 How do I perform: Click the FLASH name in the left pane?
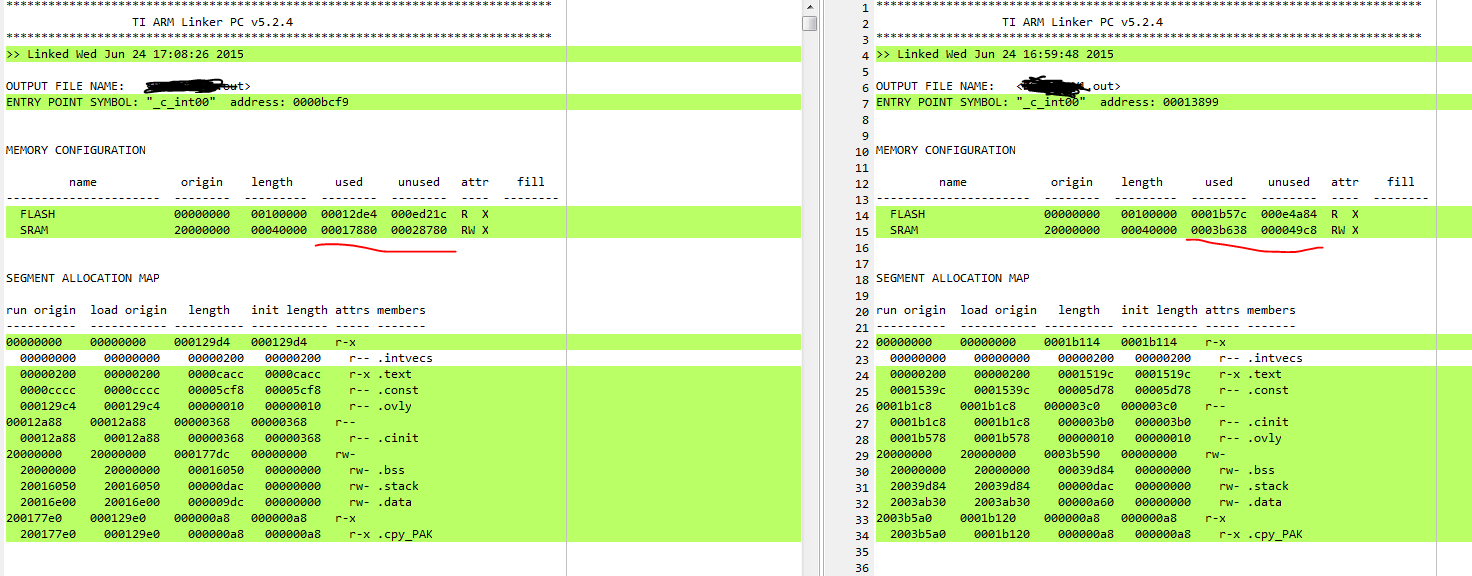pyautogui.click(x=38, y=214)
